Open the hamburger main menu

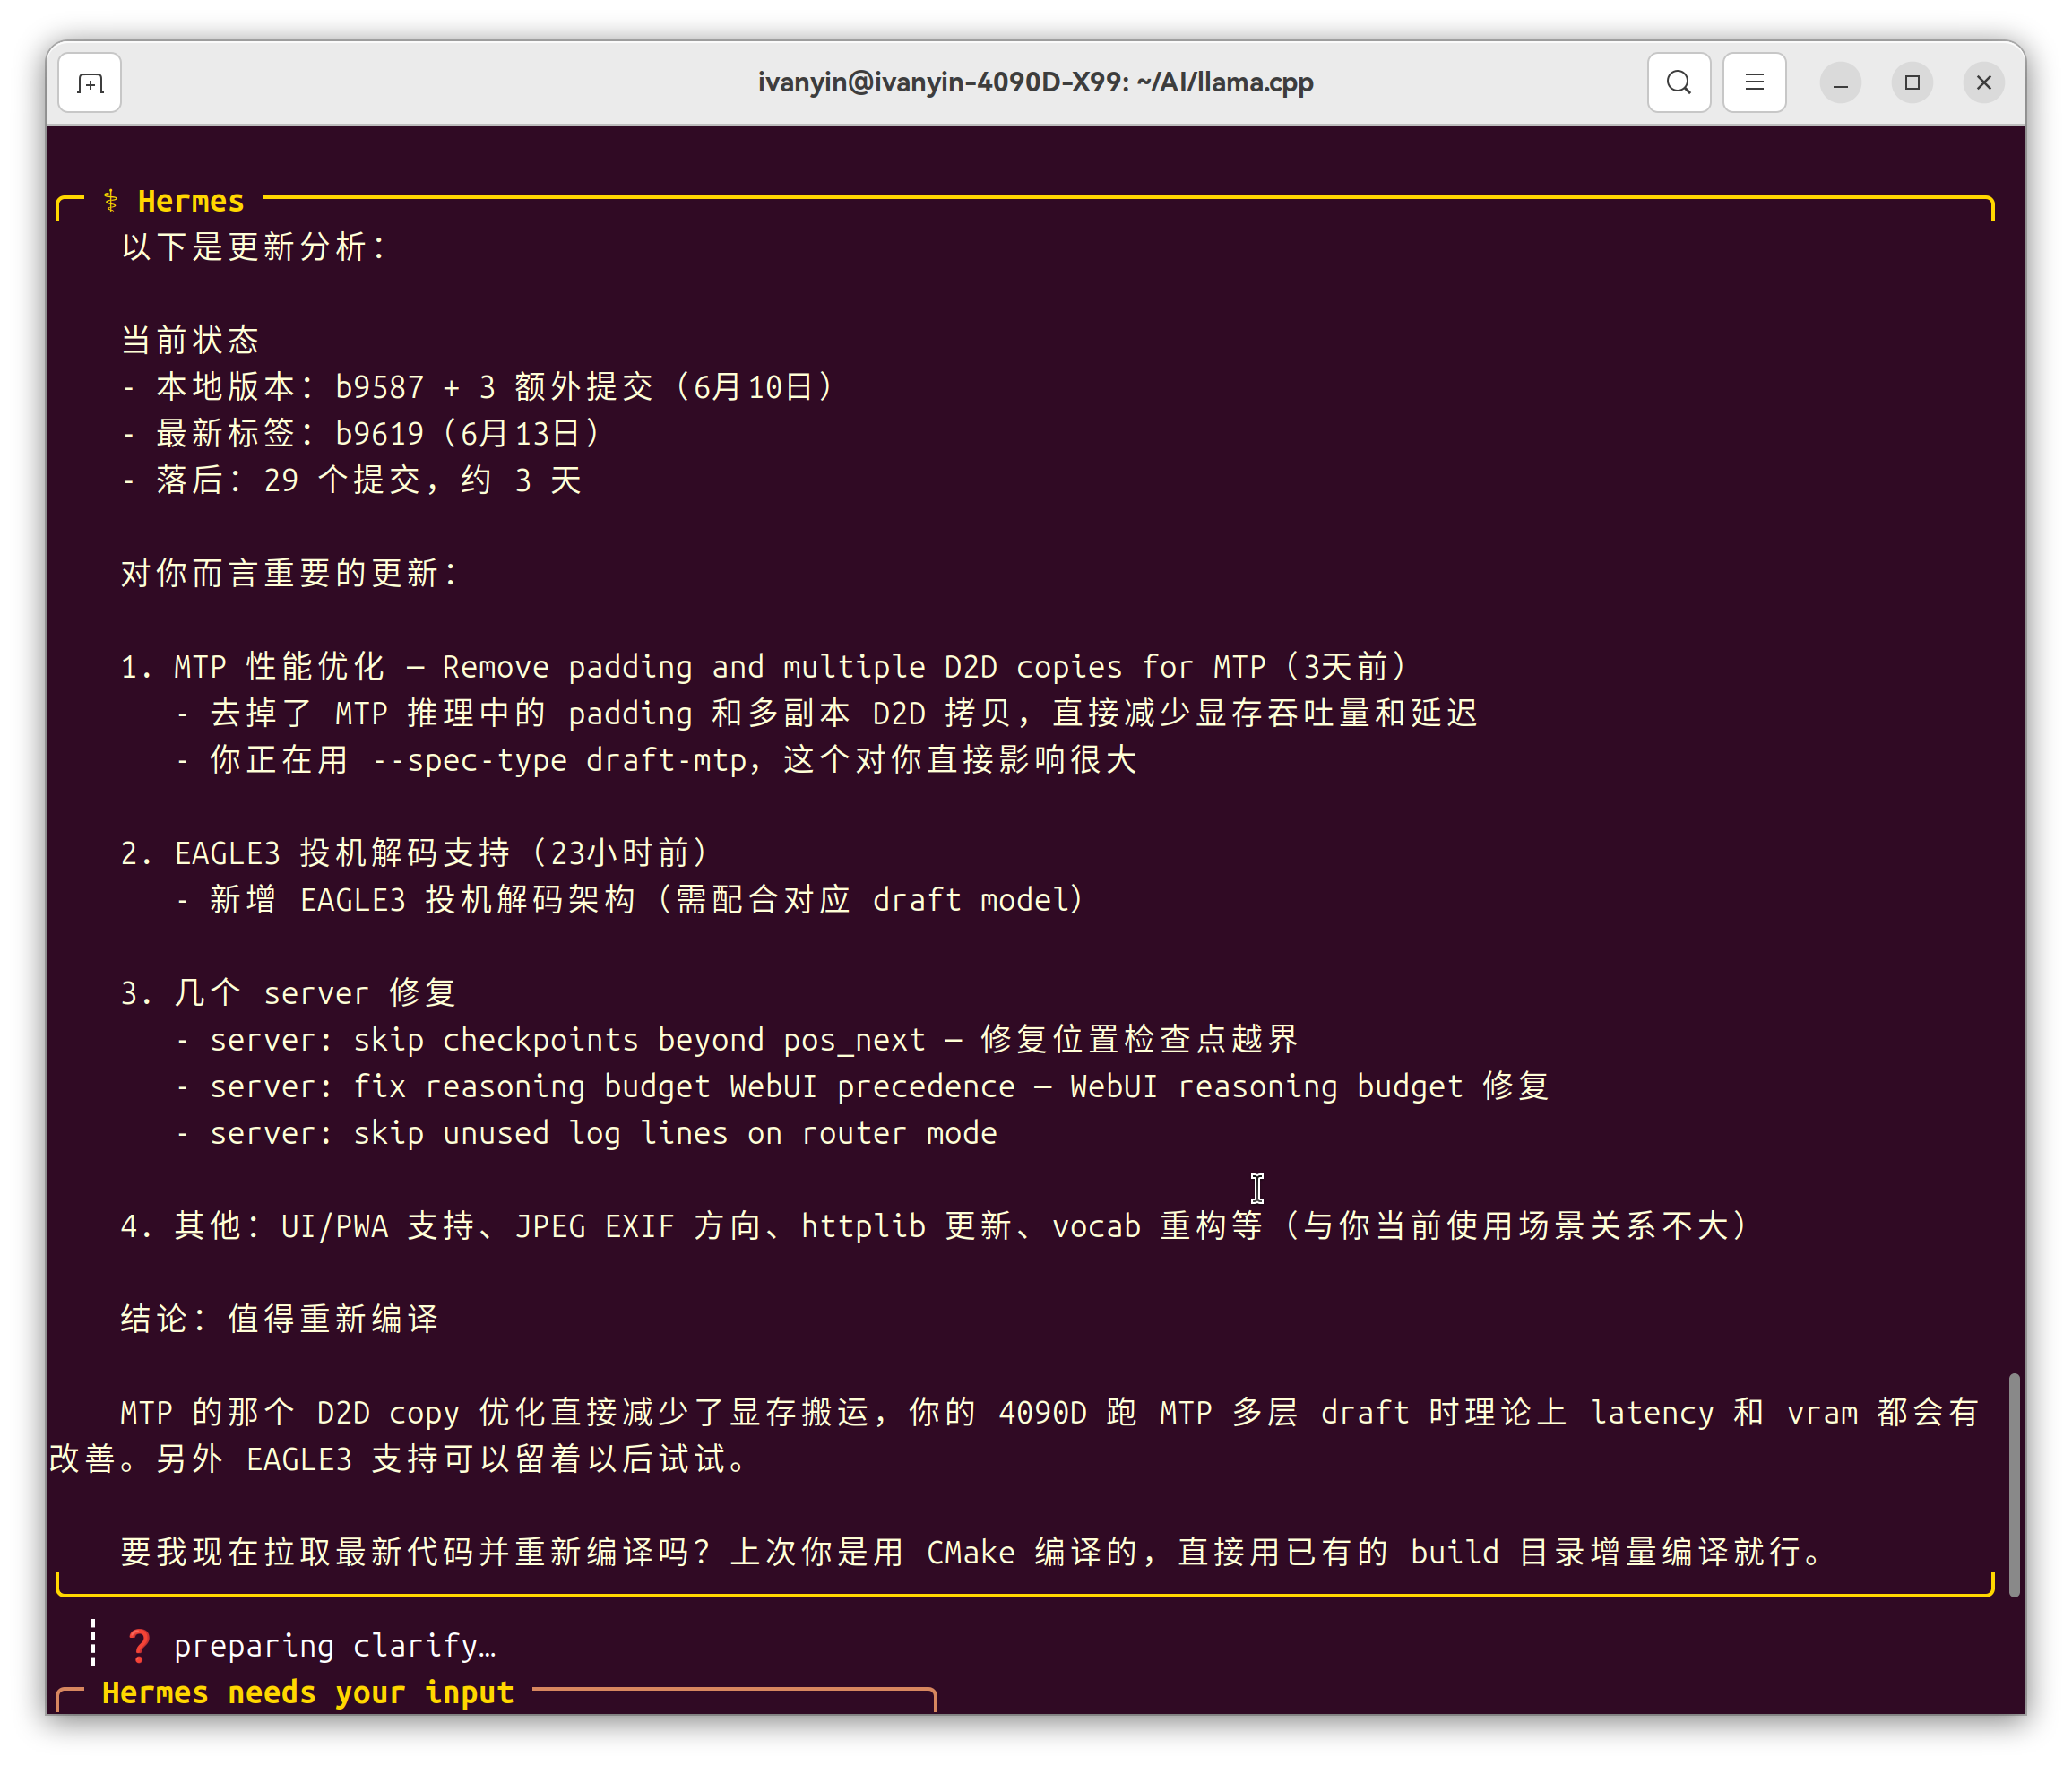tap(1754, 83)
